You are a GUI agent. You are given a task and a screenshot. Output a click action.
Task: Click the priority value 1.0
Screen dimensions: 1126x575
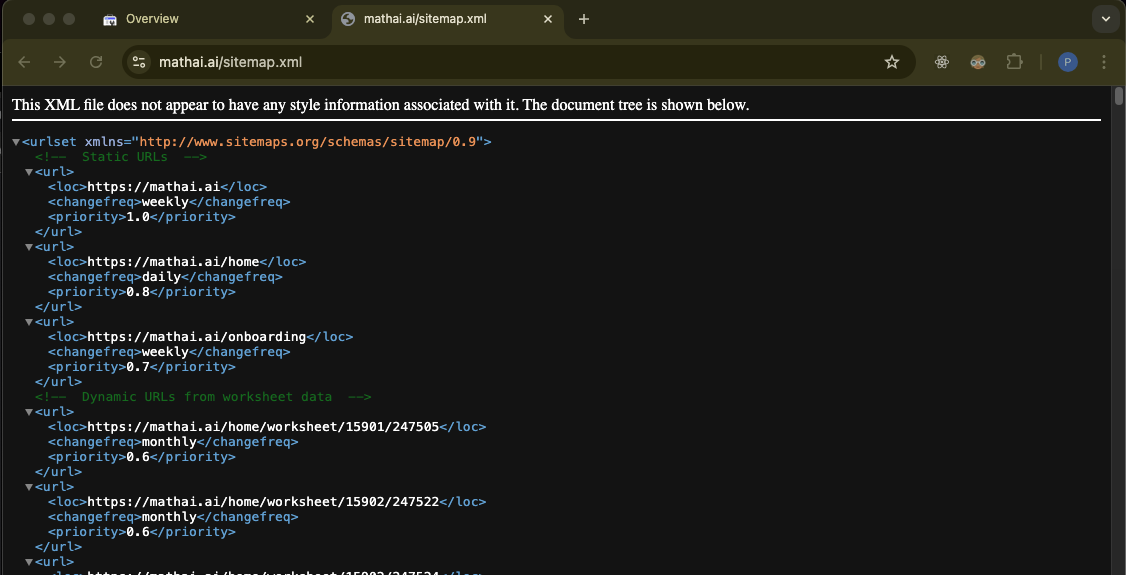tap(138, 217)
